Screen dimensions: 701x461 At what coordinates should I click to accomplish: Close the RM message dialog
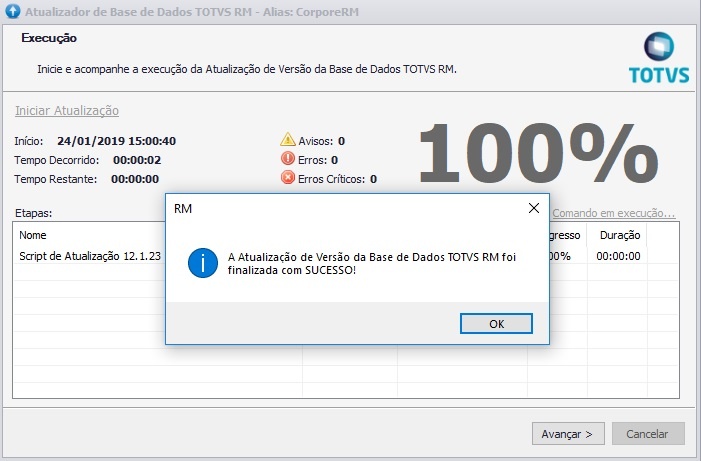(534, 208)
